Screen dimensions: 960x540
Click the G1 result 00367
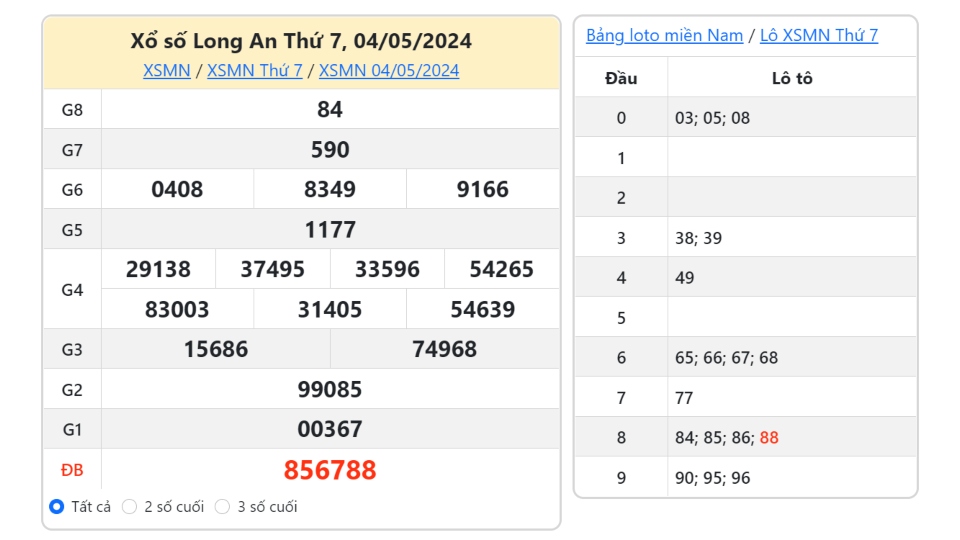coord(330,429)
